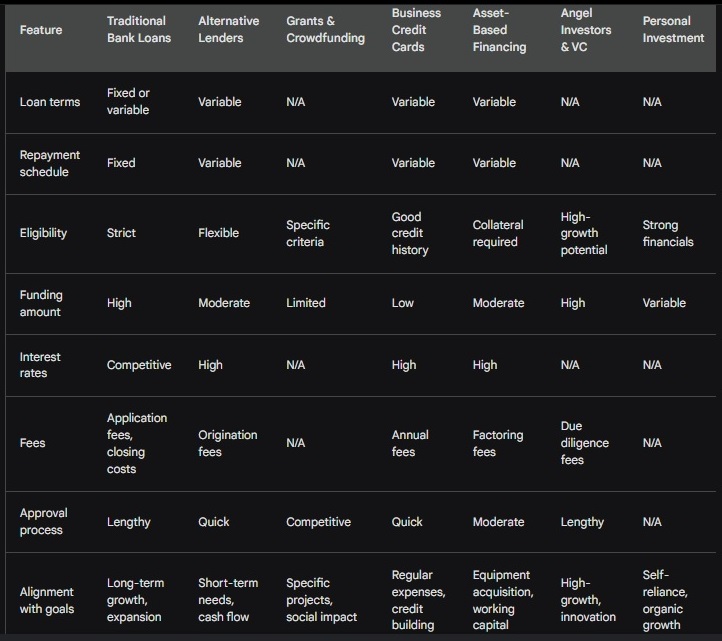Click the Traditional Bank Loans column header
Image resolution: width=722 pixels, height=641 pixels.
(139, 29)
